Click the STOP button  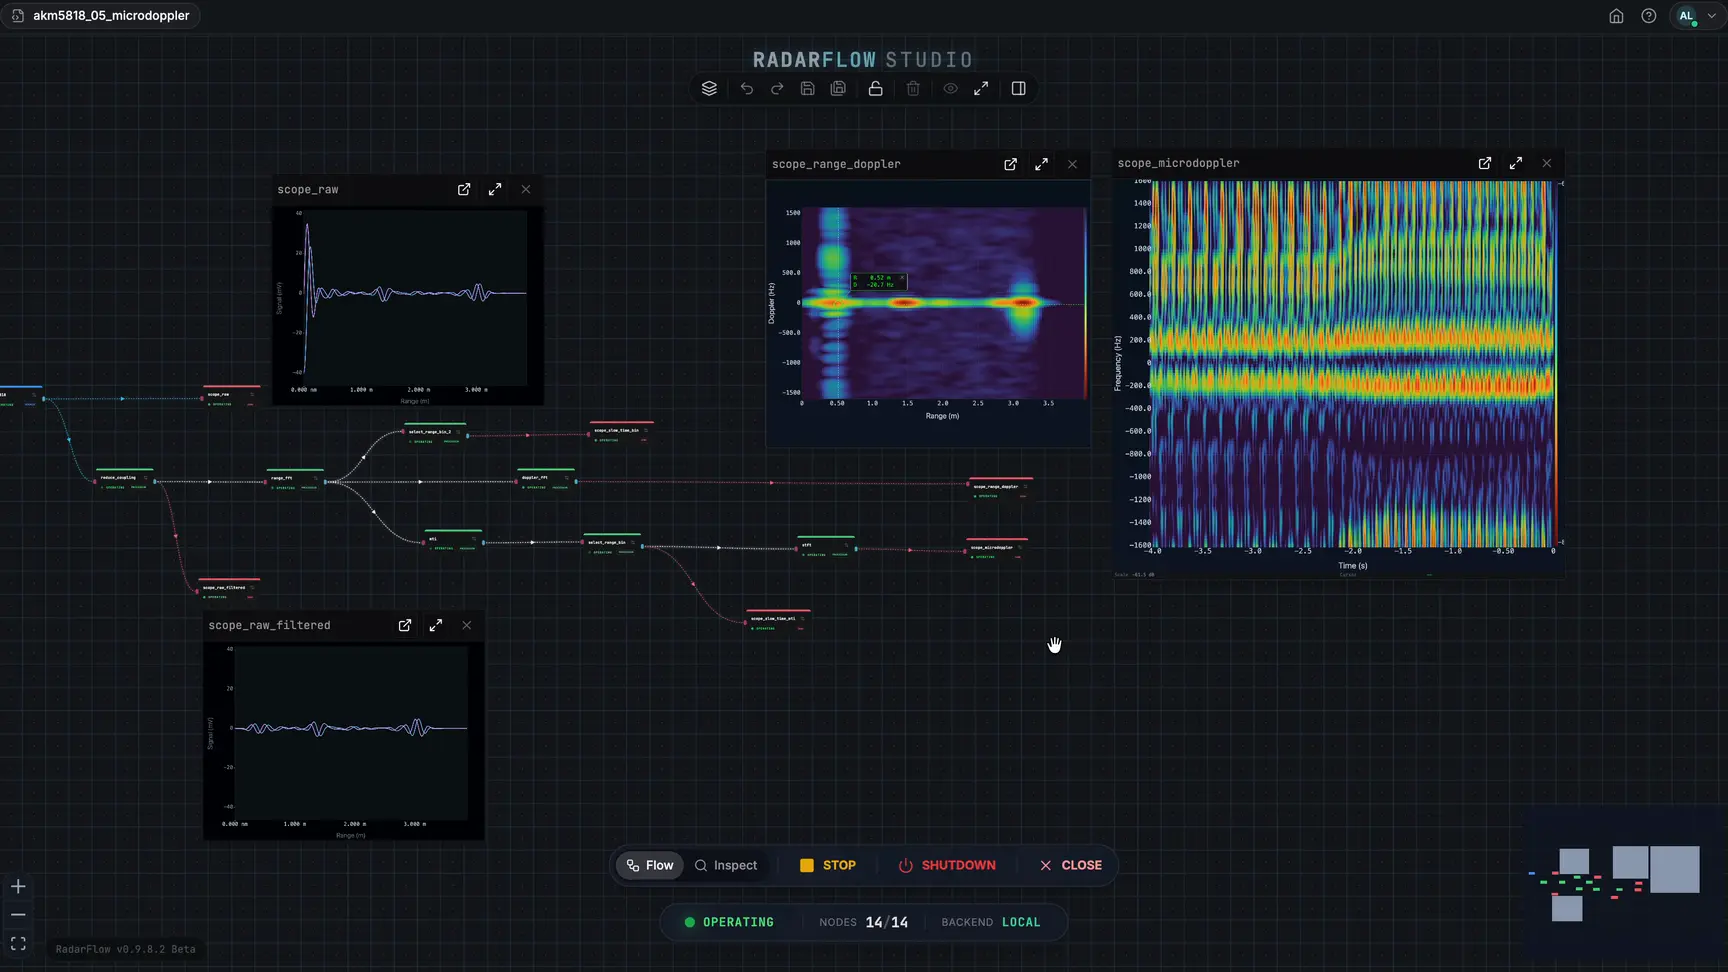[828, 865]
